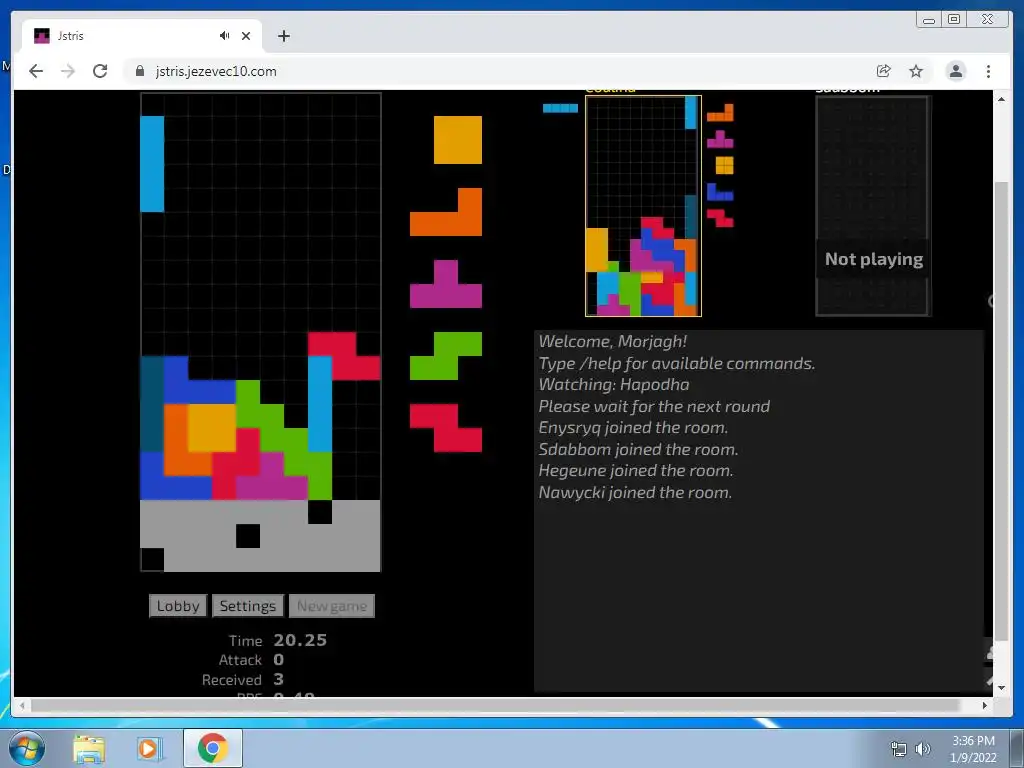
Task: Open the network tray icon
Action: [x=899, y=749]
